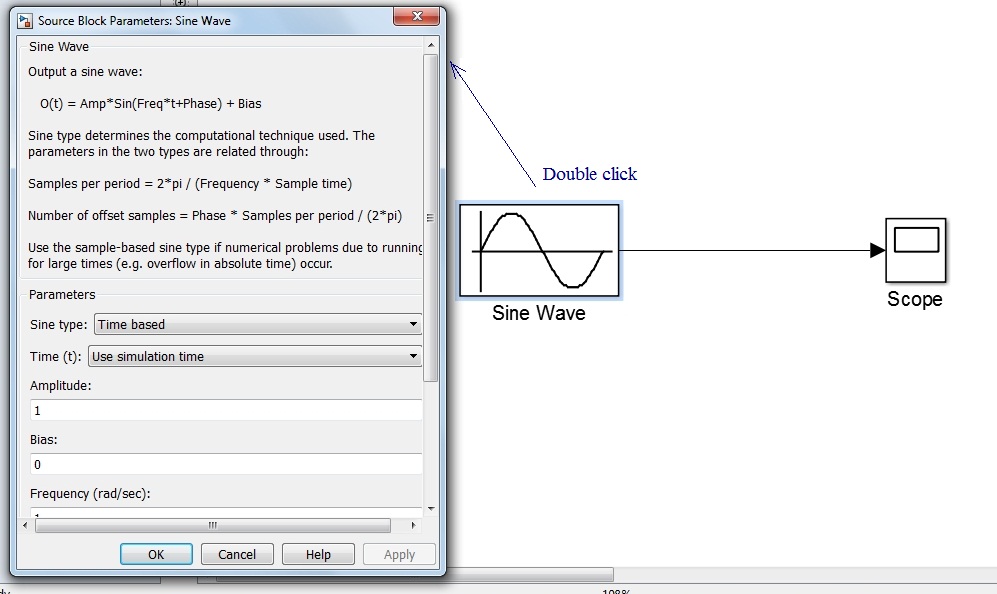Image resolution: width=997 pixels, height=594 pixels.
Task: Select the Sine Wave block on canvas
Action: tap(539, 250)
